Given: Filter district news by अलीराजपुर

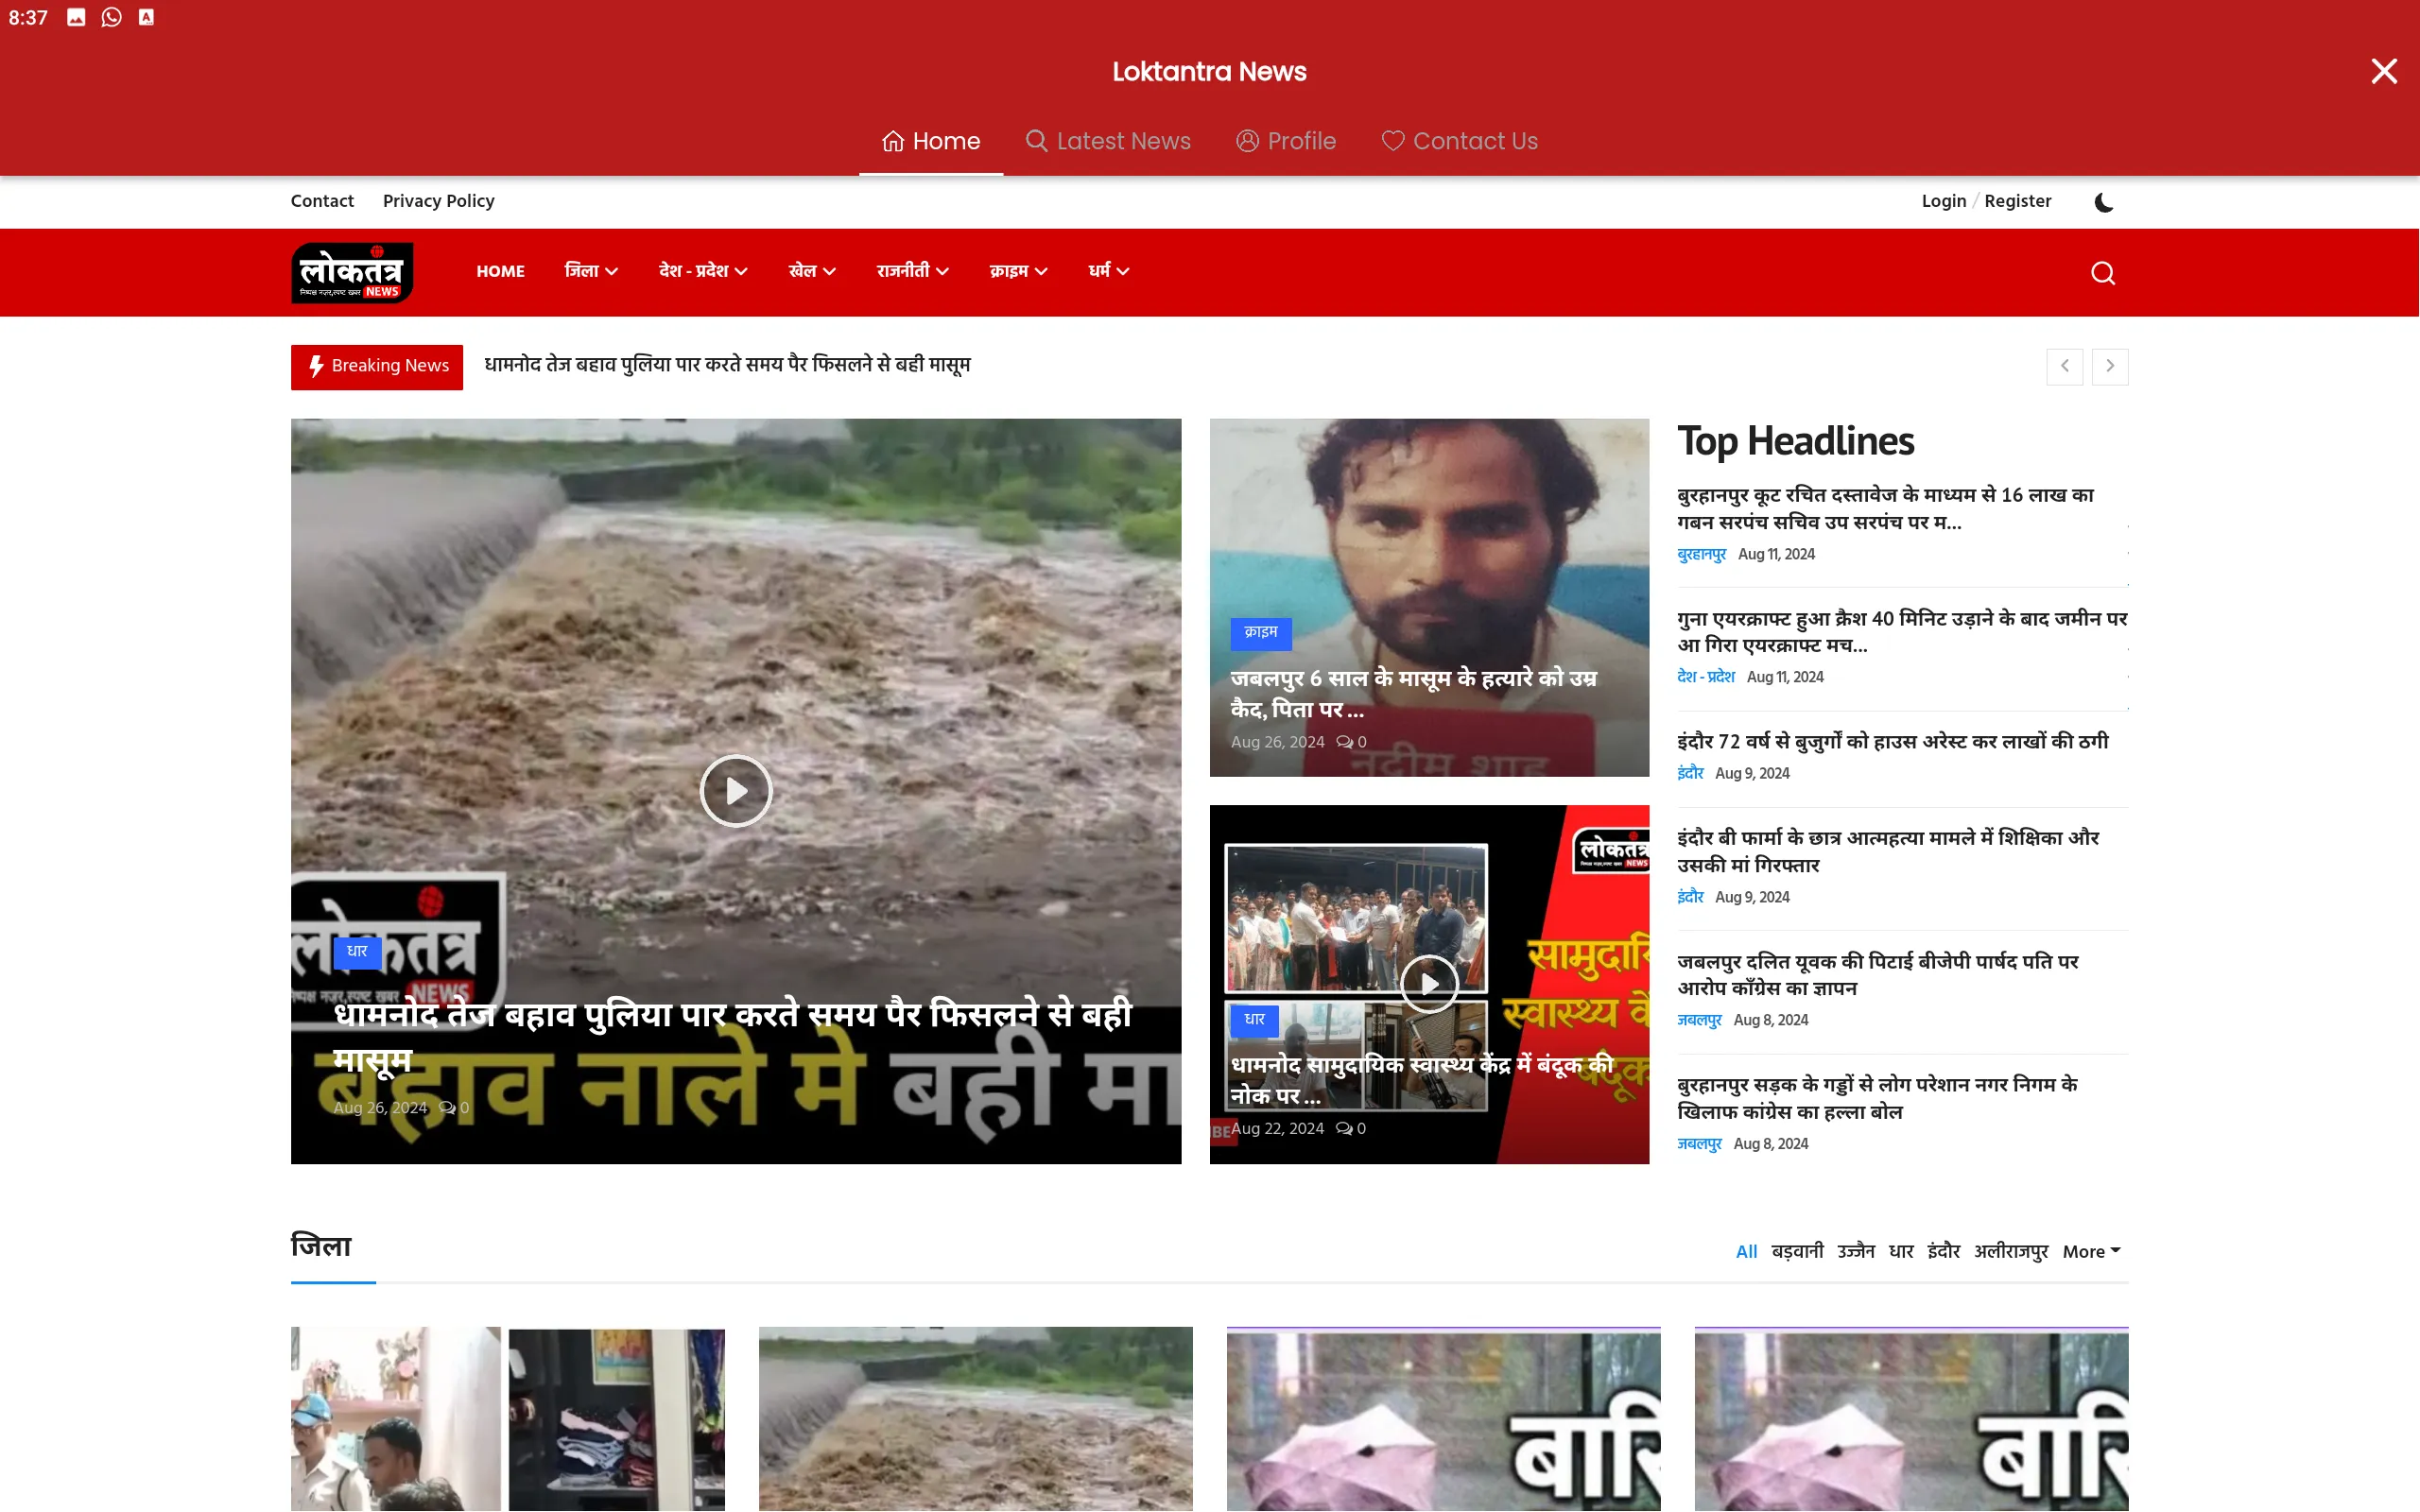Looking at the screenshot, I should pyautogui.click(x=2010, y=1251).
